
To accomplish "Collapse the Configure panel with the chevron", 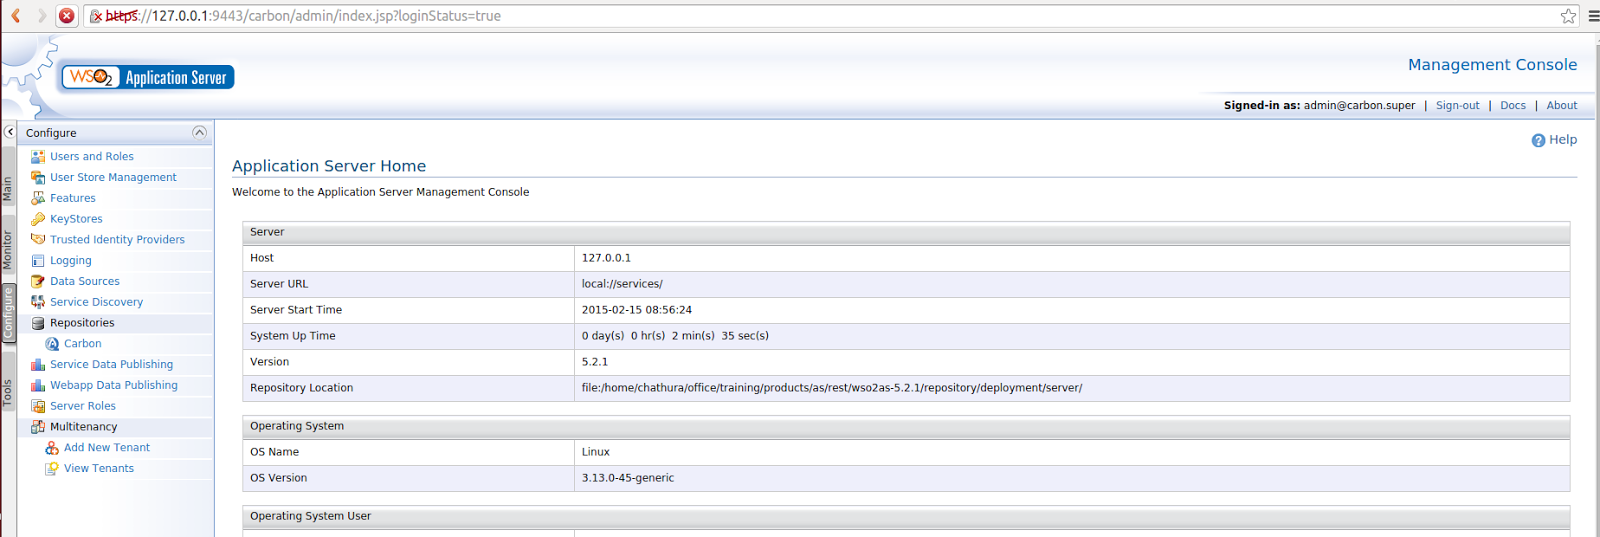I will [x=199, y=132].
